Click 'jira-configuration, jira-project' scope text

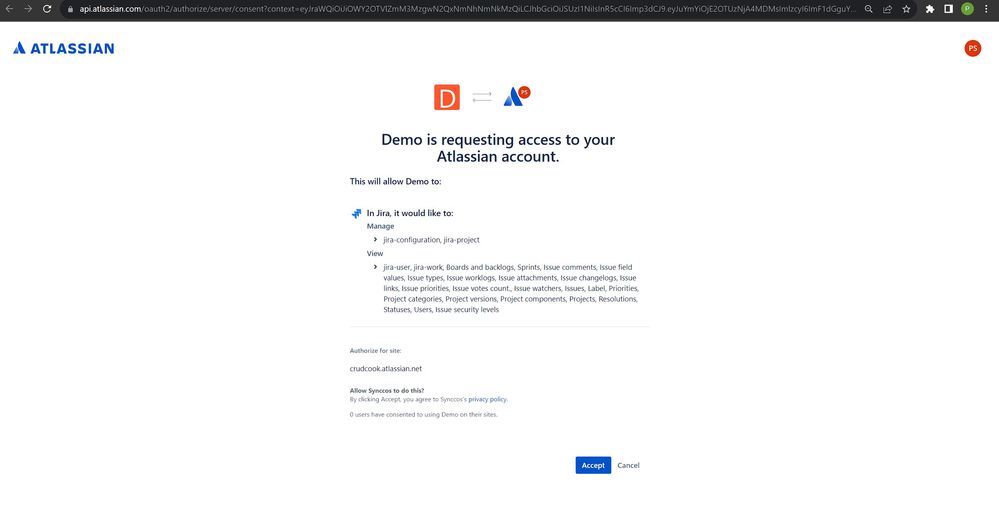431,240
